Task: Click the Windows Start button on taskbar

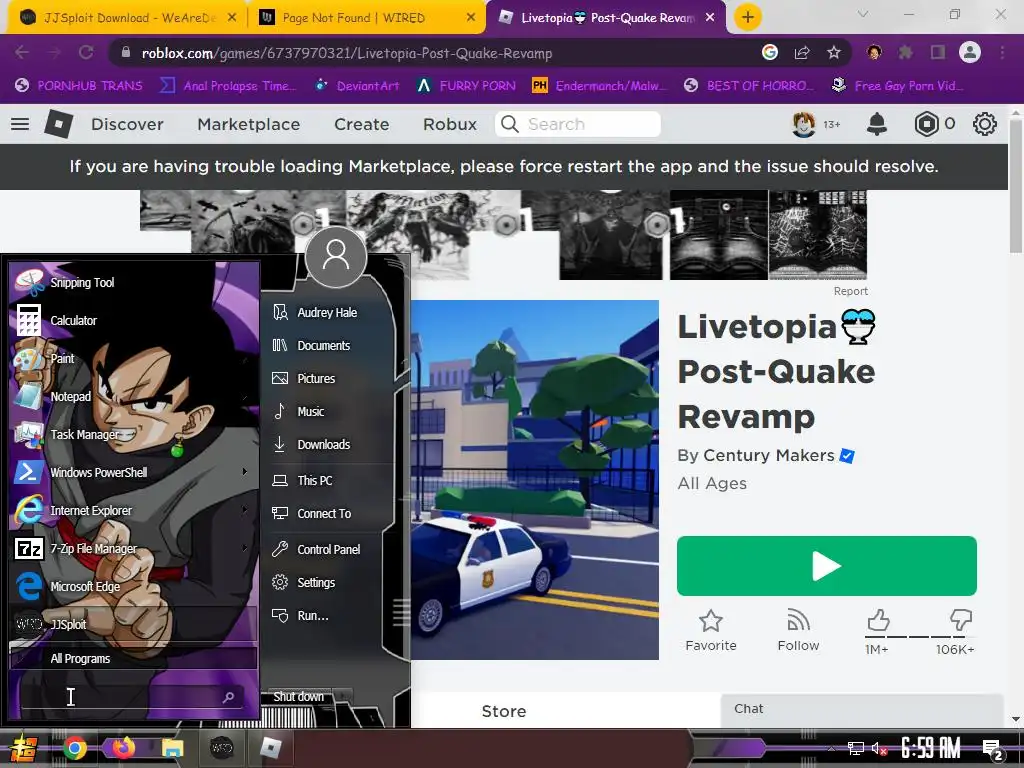Action: pyautogui.click(x=24, y=748)
